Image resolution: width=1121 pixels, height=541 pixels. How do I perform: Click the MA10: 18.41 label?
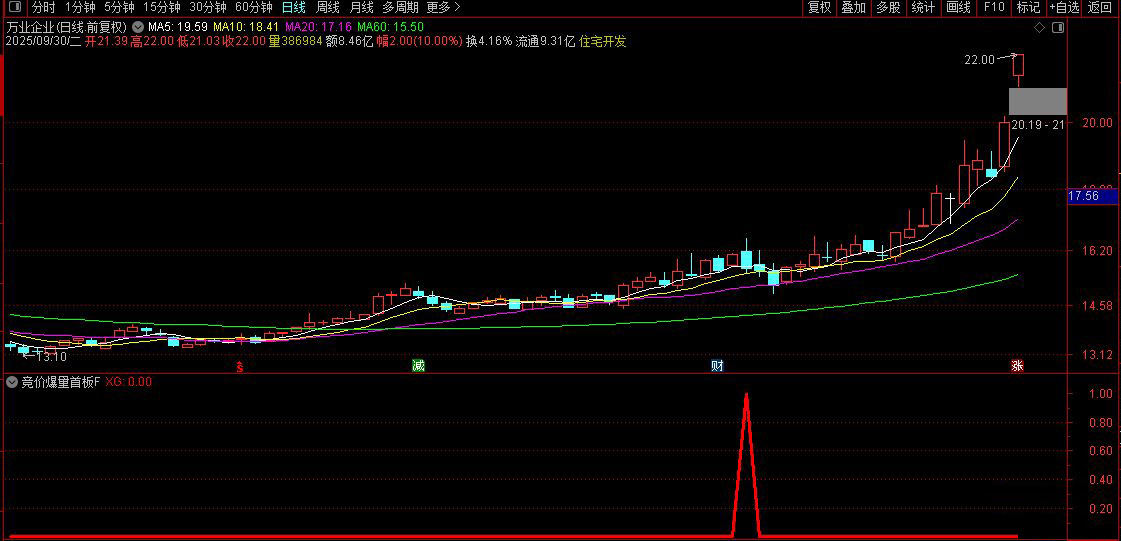[247, 27]
